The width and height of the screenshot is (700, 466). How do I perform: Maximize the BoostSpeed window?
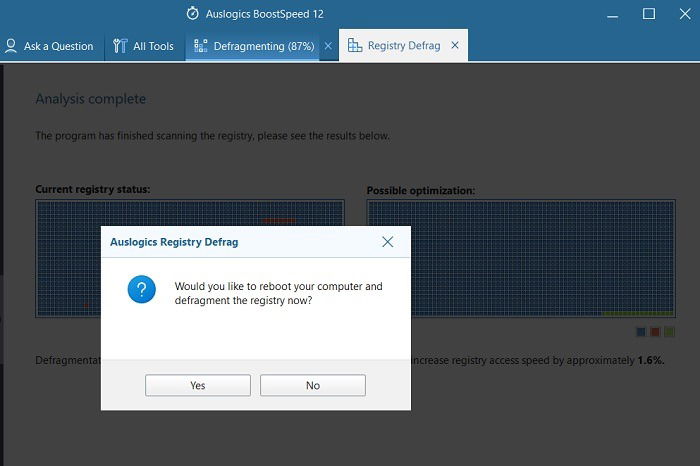[649, 14]
